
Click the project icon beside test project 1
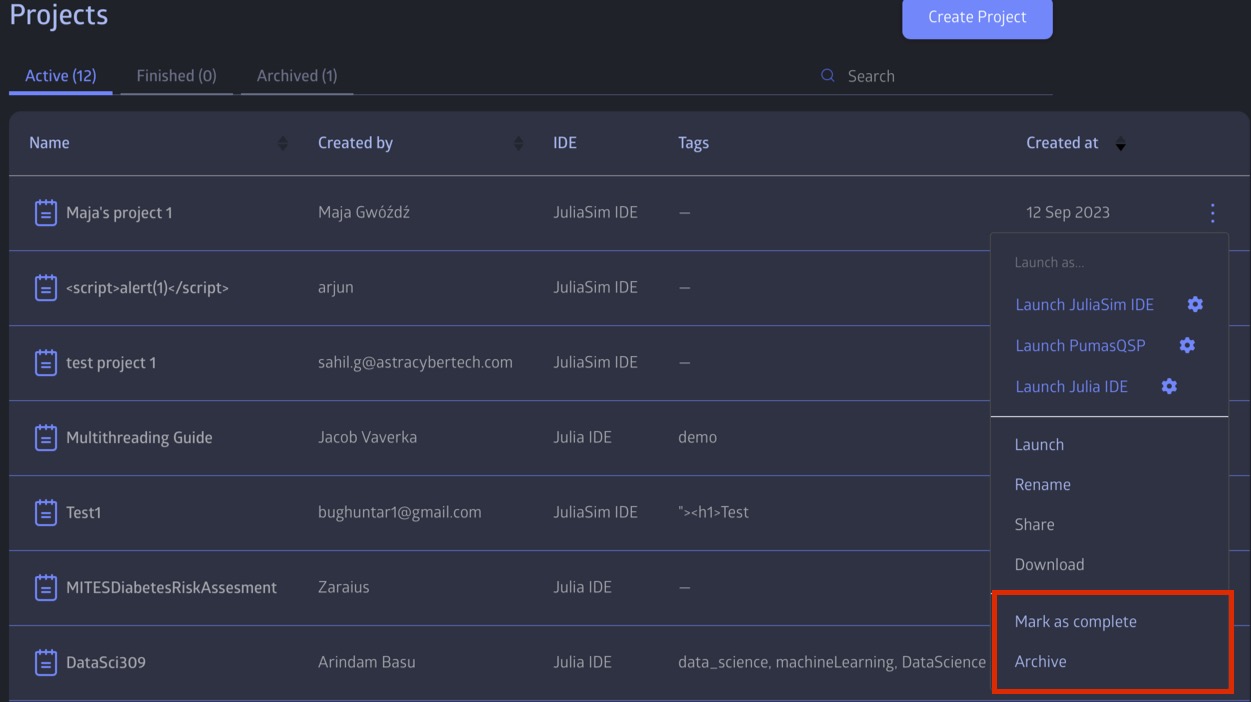coord(46,363)
